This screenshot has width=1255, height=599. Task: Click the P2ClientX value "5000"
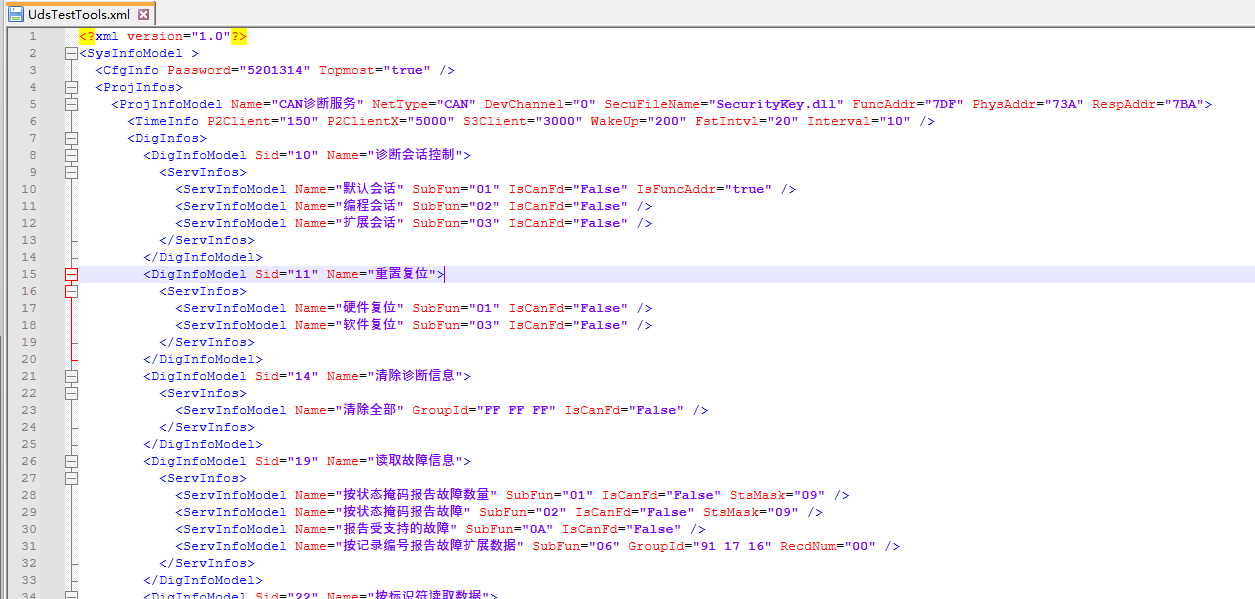pyautogui.click(x=431, y=121)
